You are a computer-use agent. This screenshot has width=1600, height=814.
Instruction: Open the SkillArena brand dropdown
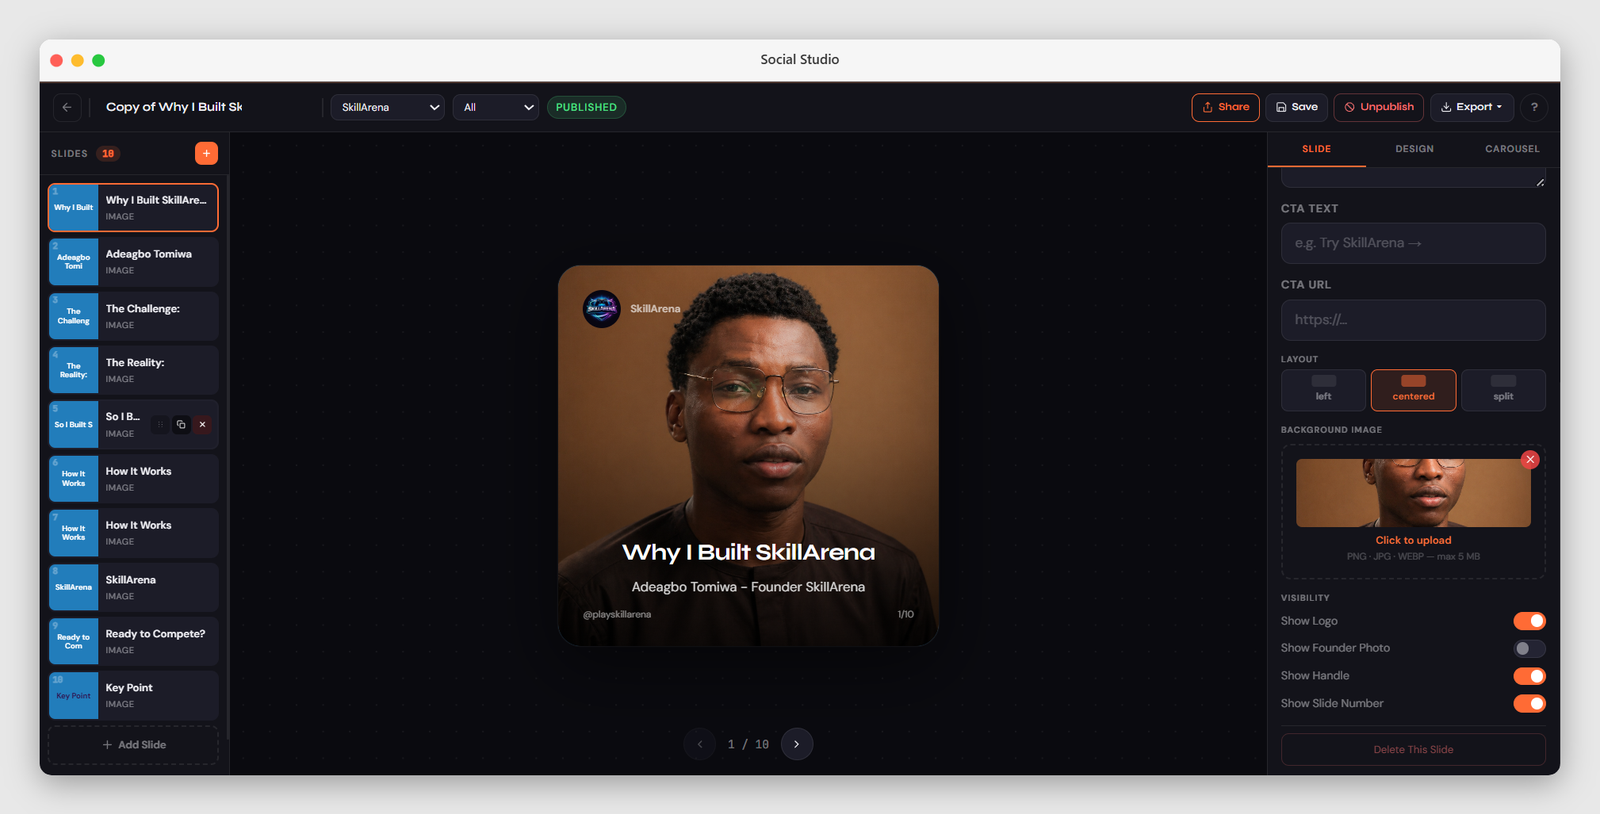coord(388,107)
